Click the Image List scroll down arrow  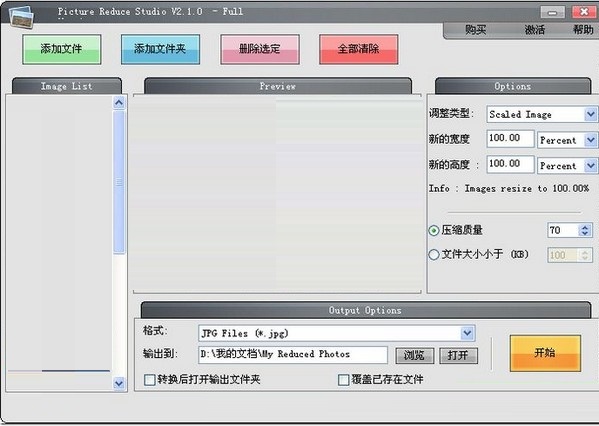tap(119, 383)
